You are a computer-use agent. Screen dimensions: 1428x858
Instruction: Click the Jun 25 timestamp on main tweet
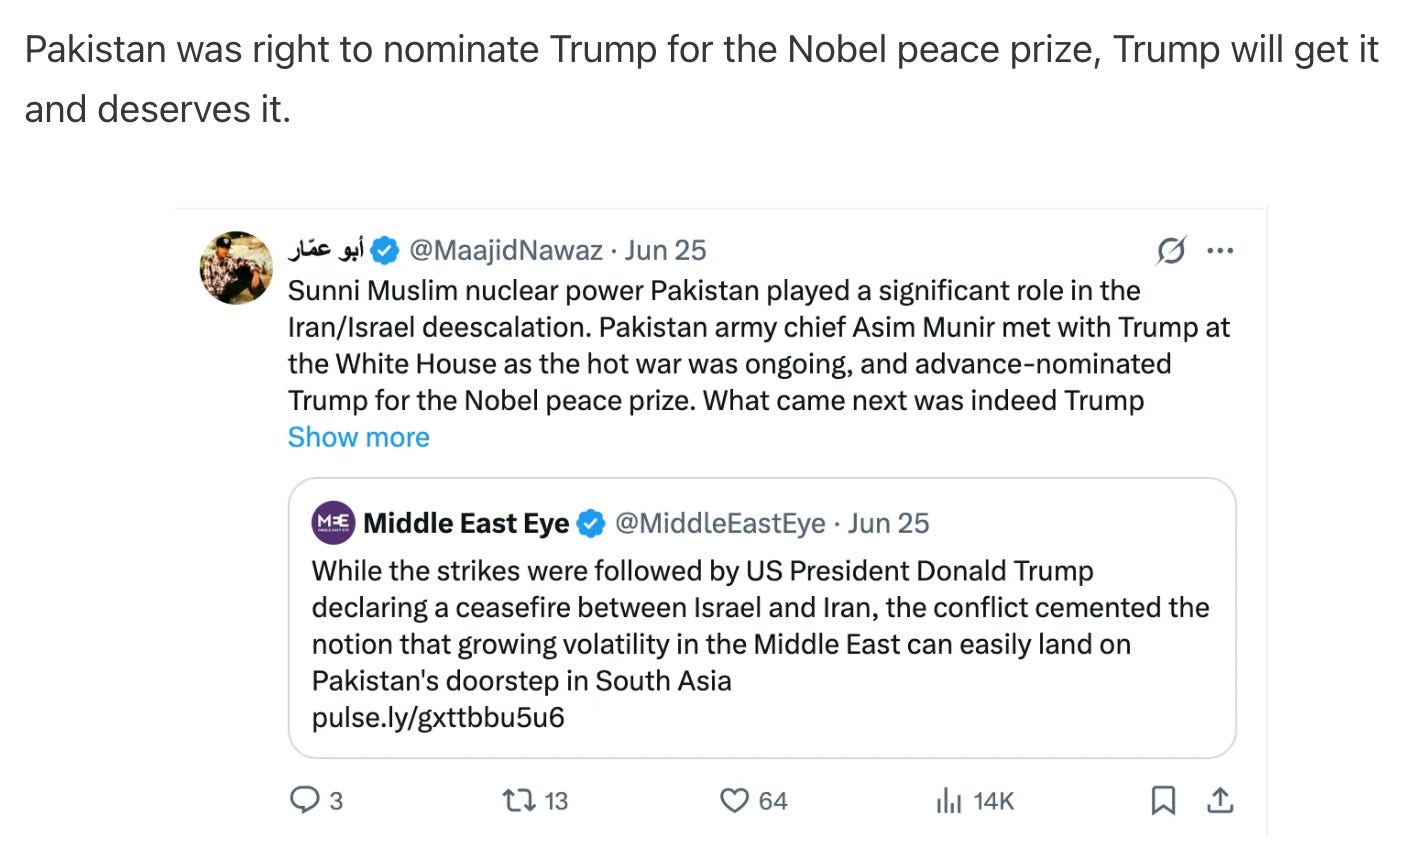tap(665, 250)
